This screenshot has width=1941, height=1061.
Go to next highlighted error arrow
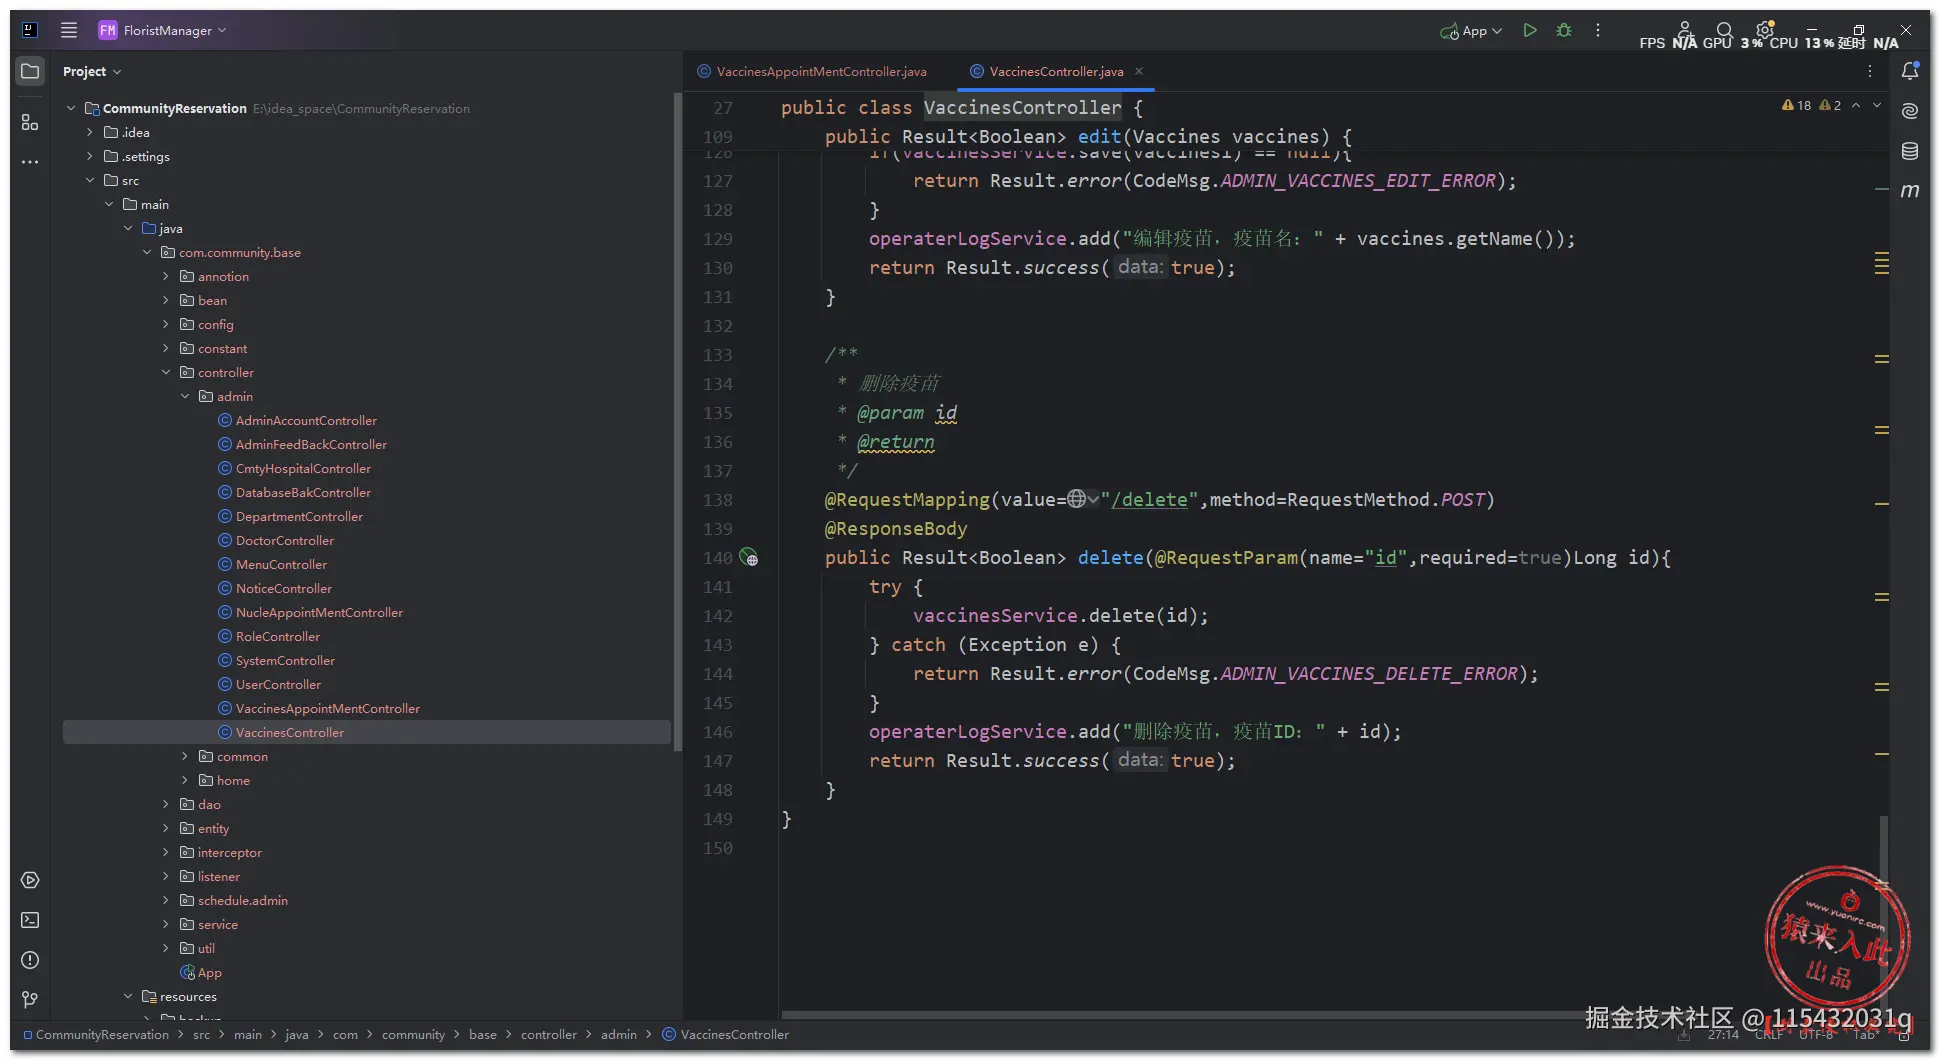point(1877,105)
